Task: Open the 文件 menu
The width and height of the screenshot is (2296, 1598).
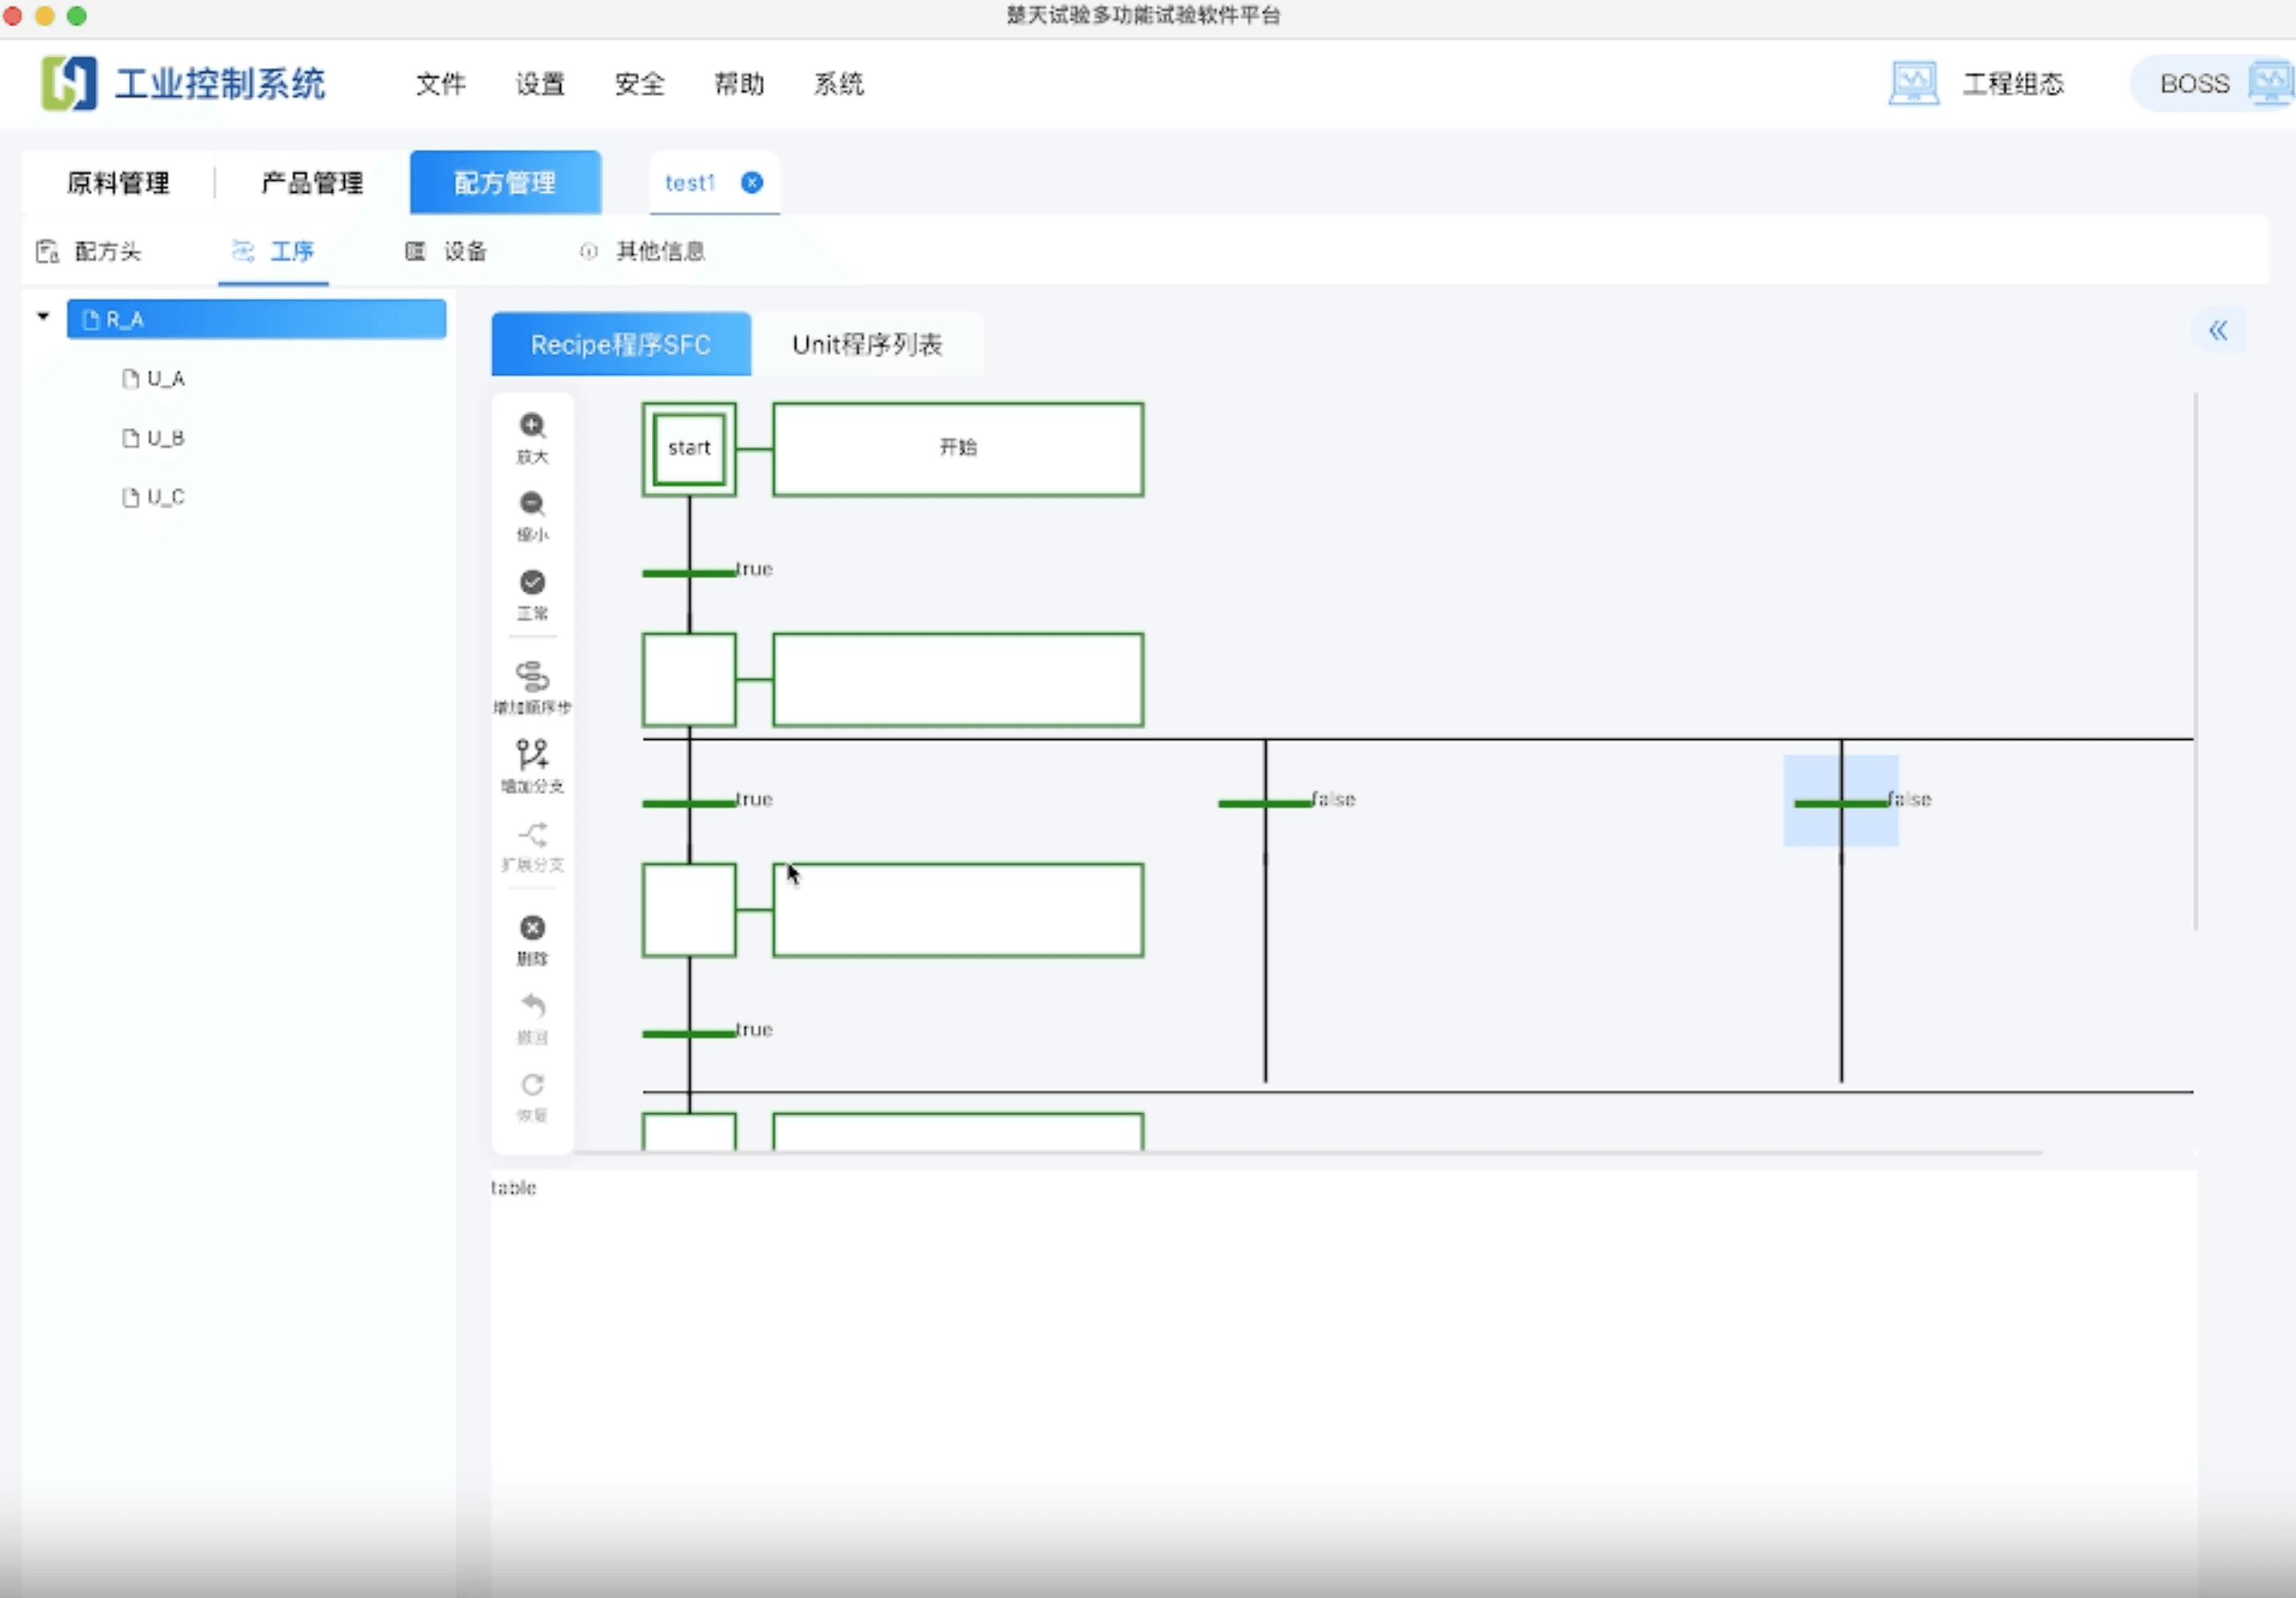Action: click(x=441, y=84)
